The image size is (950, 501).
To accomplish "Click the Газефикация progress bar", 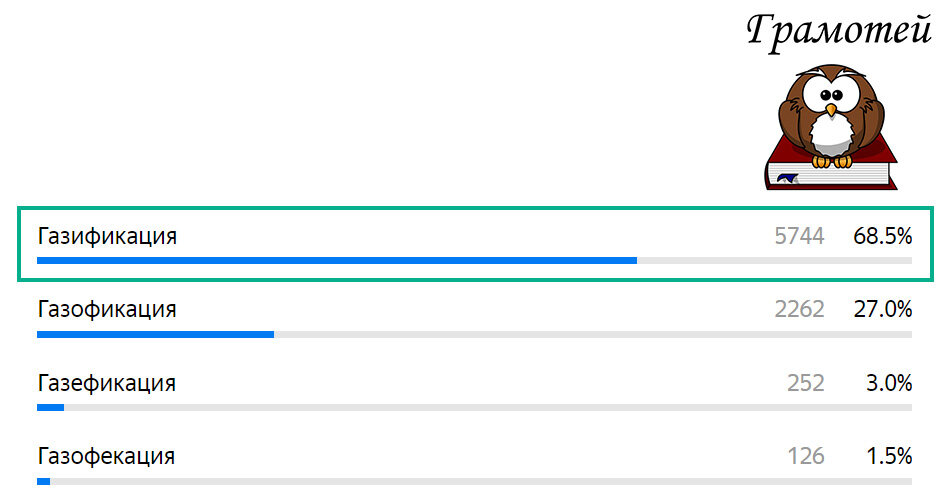I will tap(474, 408).
